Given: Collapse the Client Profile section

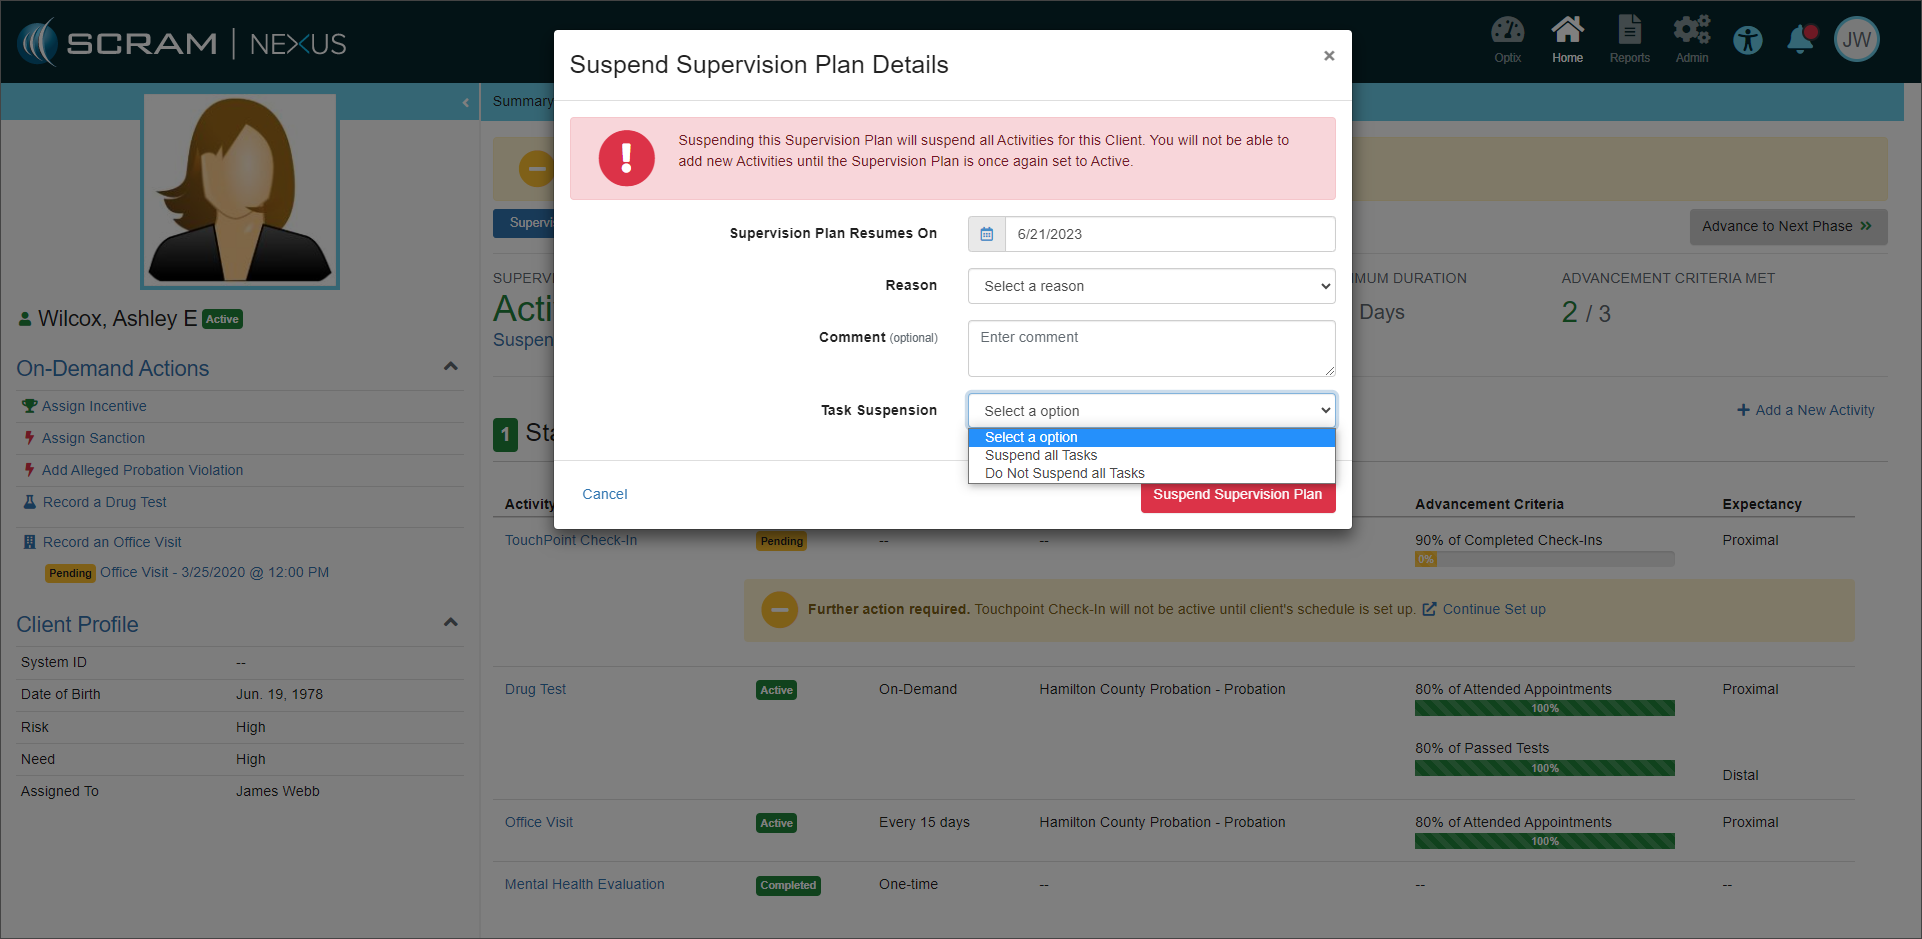Looking at the screenshot, I should point(451,623).
